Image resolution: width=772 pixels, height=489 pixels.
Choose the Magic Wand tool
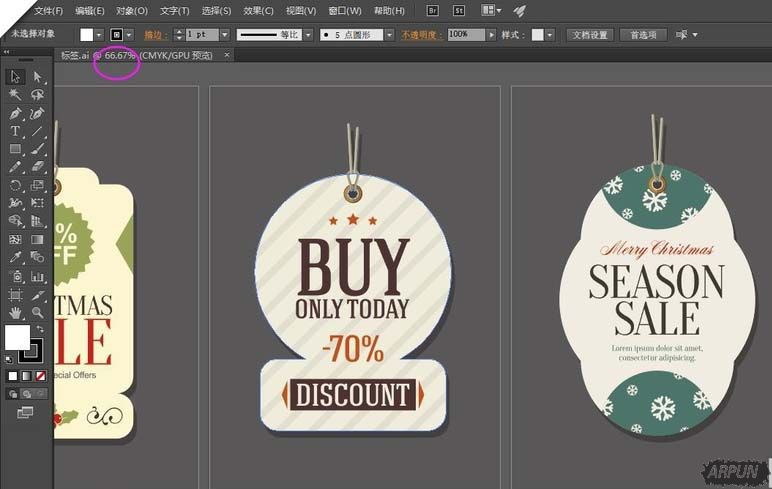(x=16, y=95)
